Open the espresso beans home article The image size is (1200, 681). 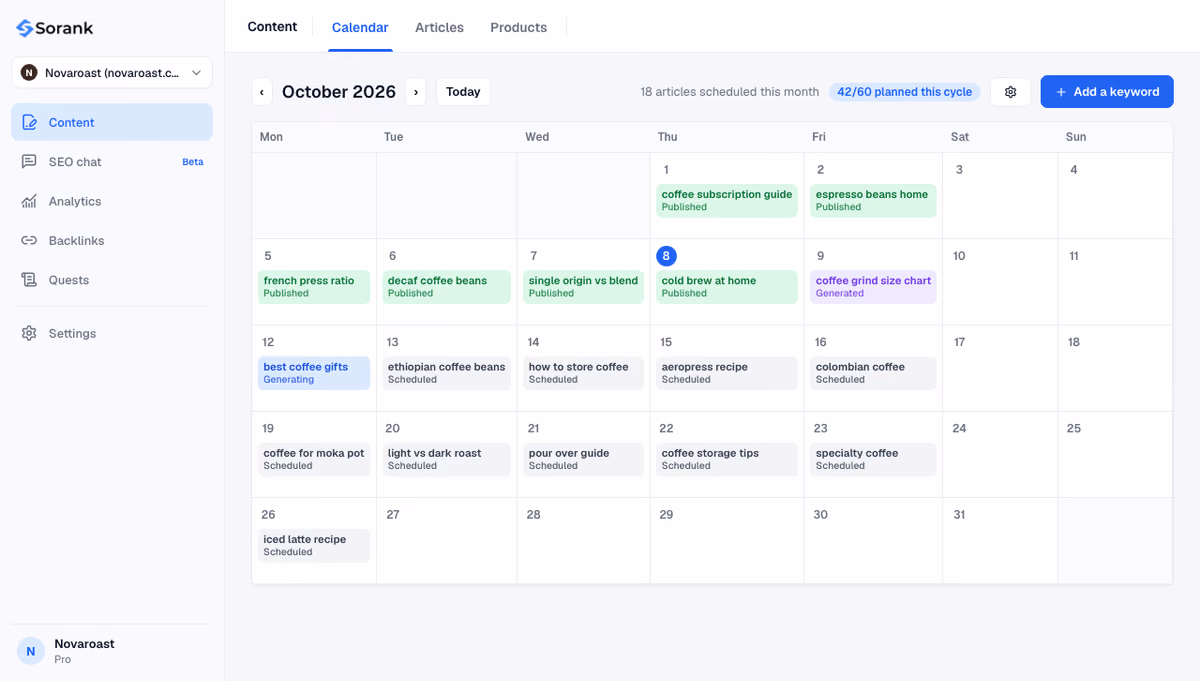tap(873, 201)
